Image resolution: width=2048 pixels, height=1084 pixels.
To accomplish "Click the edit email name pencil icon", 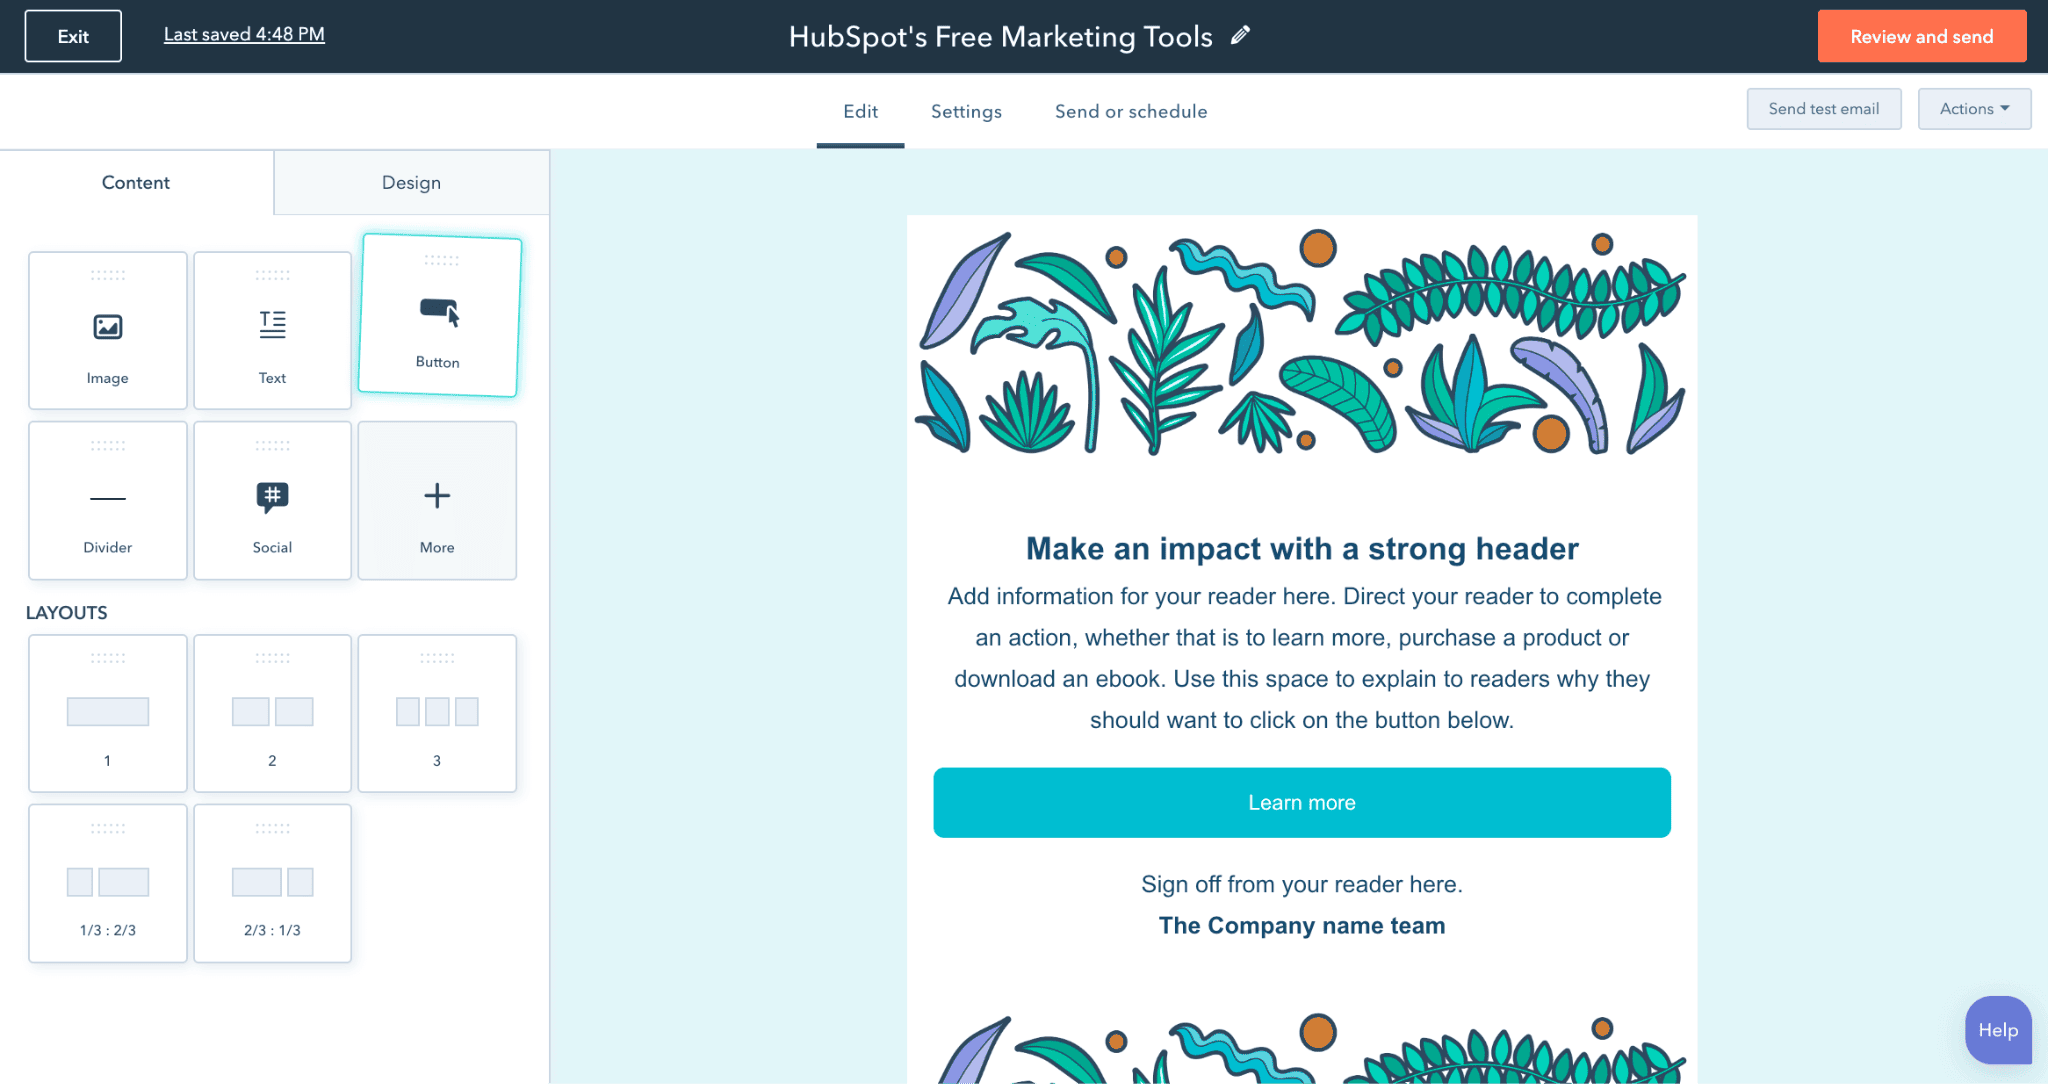I will pos(1241,35).
